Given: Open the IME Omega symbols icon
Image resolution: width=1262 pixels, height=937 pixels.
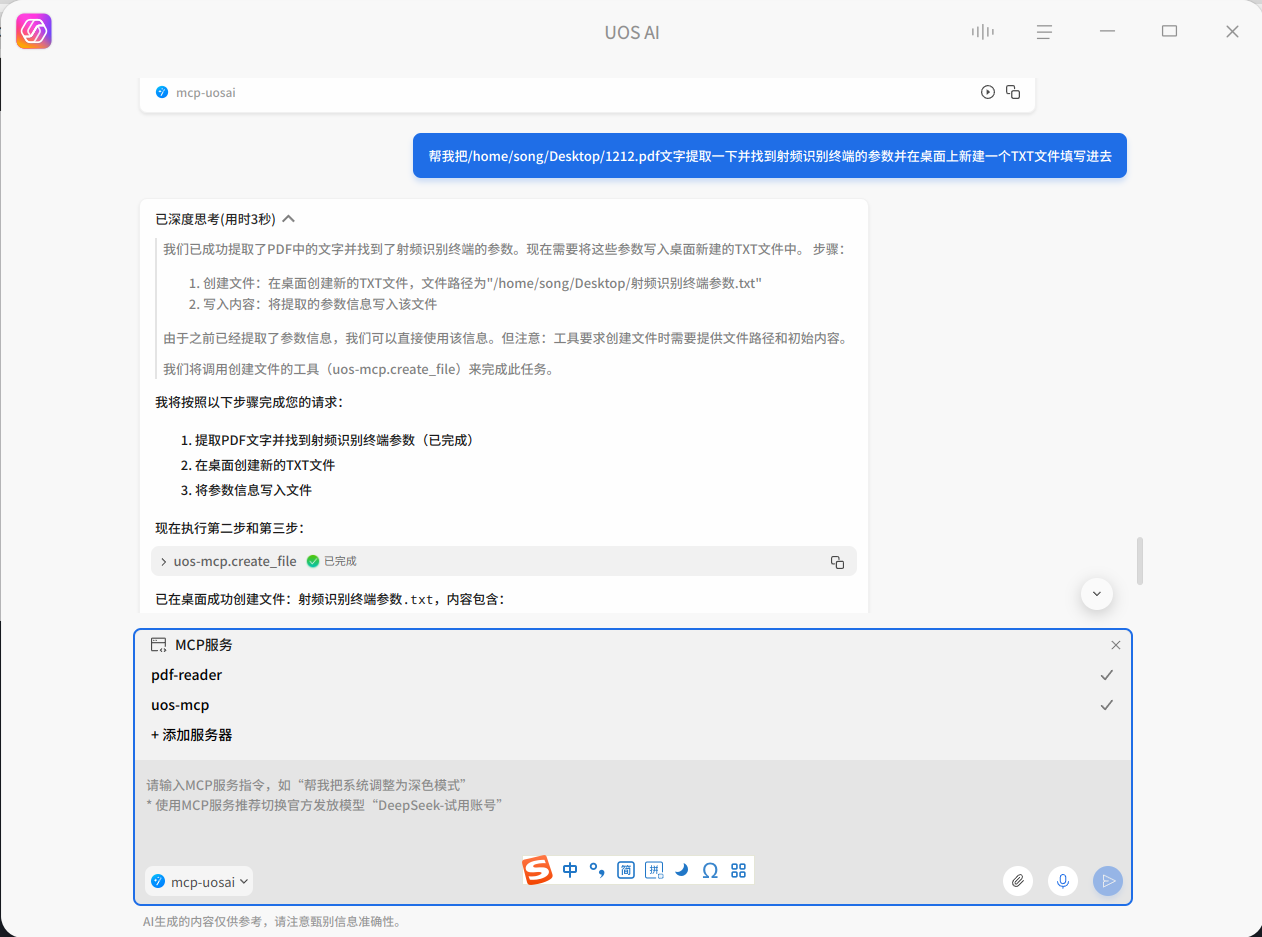Looking at the screenshot, I should click(x=710, y=870).
